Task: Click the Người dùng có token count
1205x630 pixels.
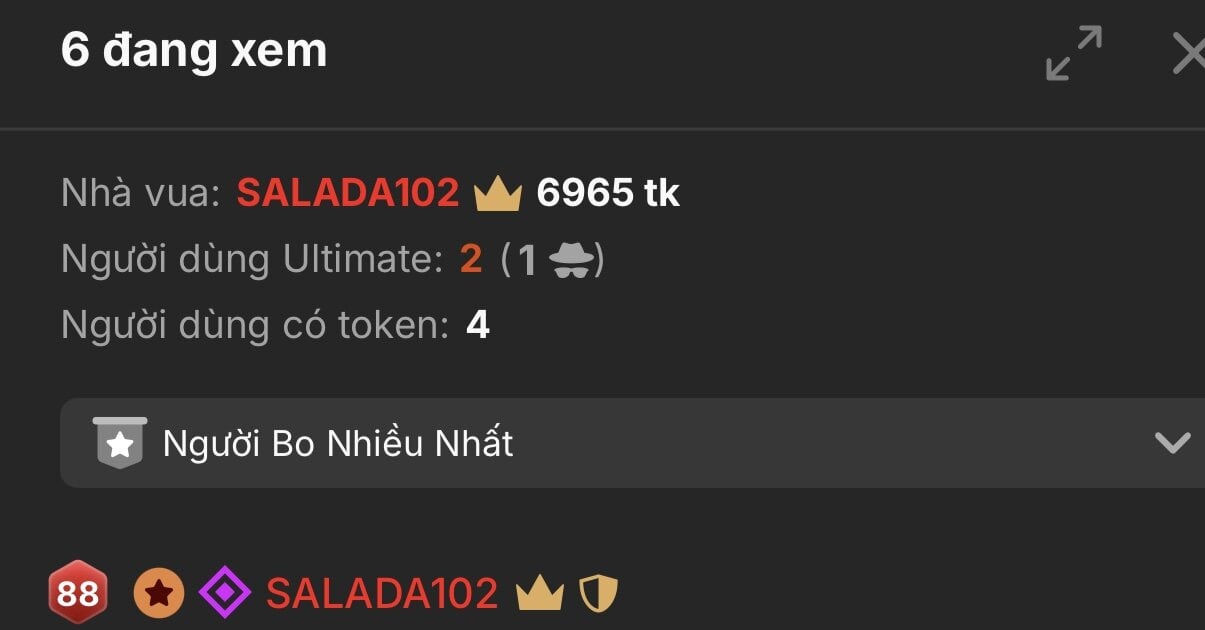Action: click(x=478, y=325)
